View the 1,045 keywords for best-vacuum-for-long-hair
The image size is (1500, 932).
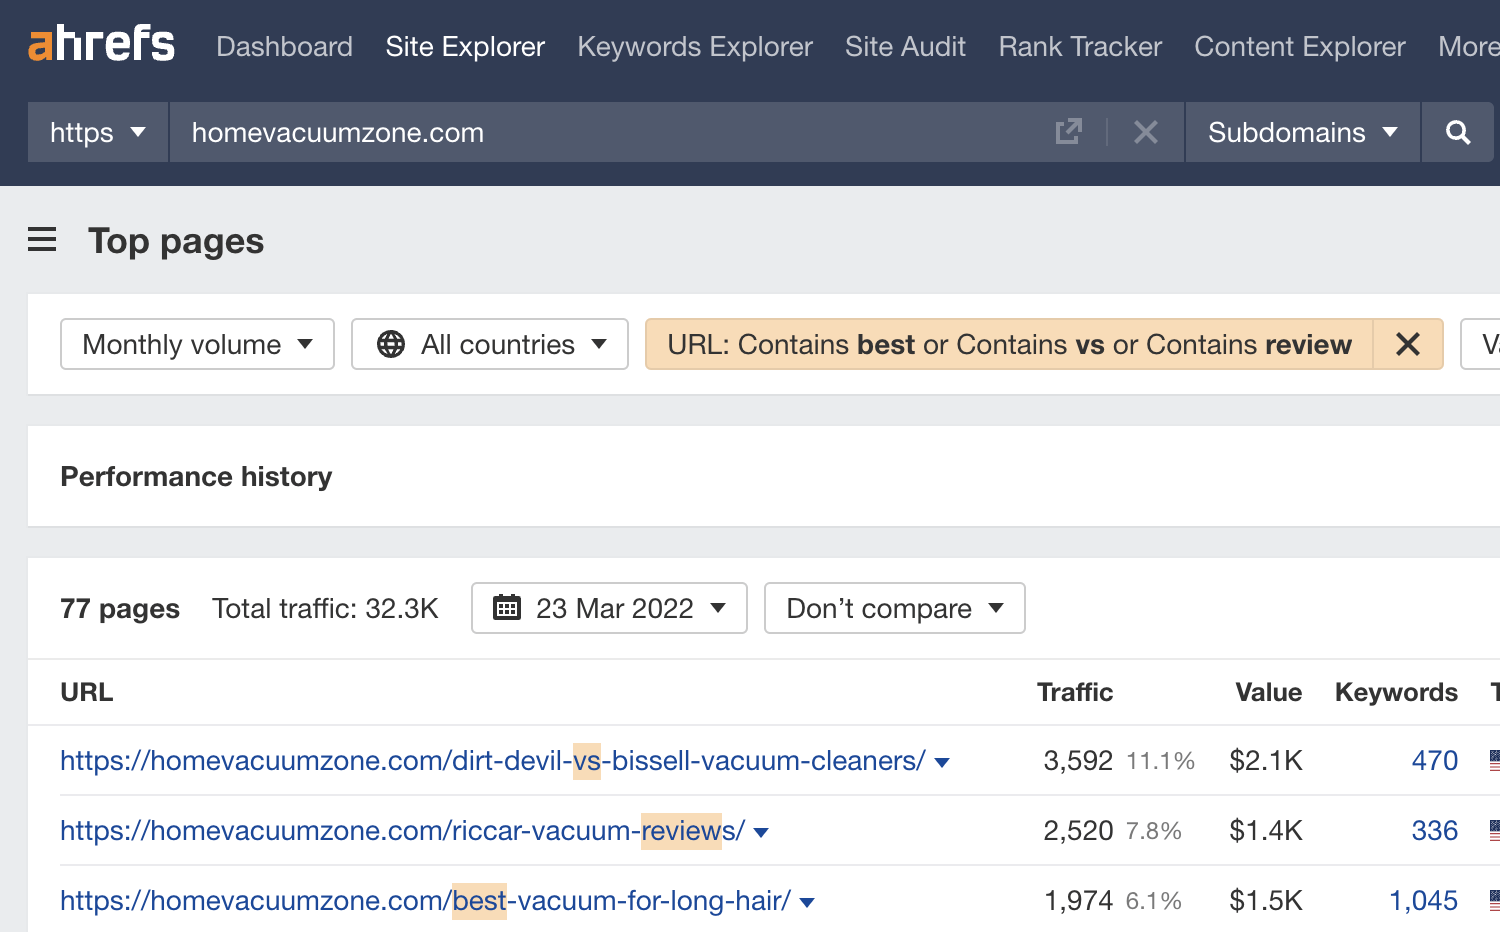1424,900
